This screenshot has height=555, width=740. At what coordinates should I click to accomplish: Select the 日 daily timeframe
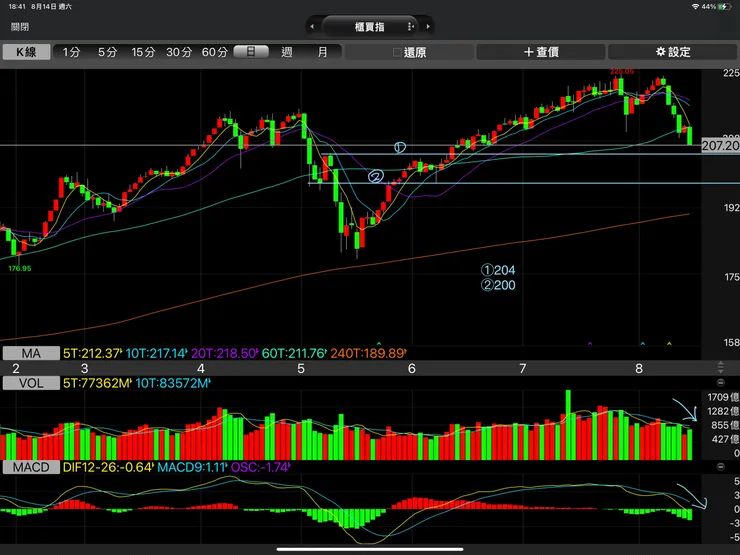tap(251, 52)
